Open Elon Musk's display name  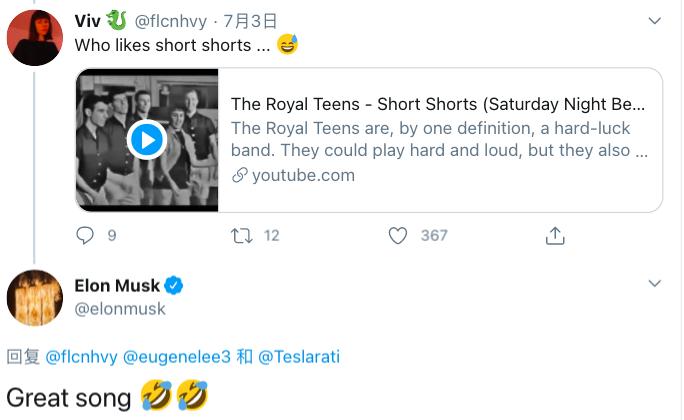point(117,286)
